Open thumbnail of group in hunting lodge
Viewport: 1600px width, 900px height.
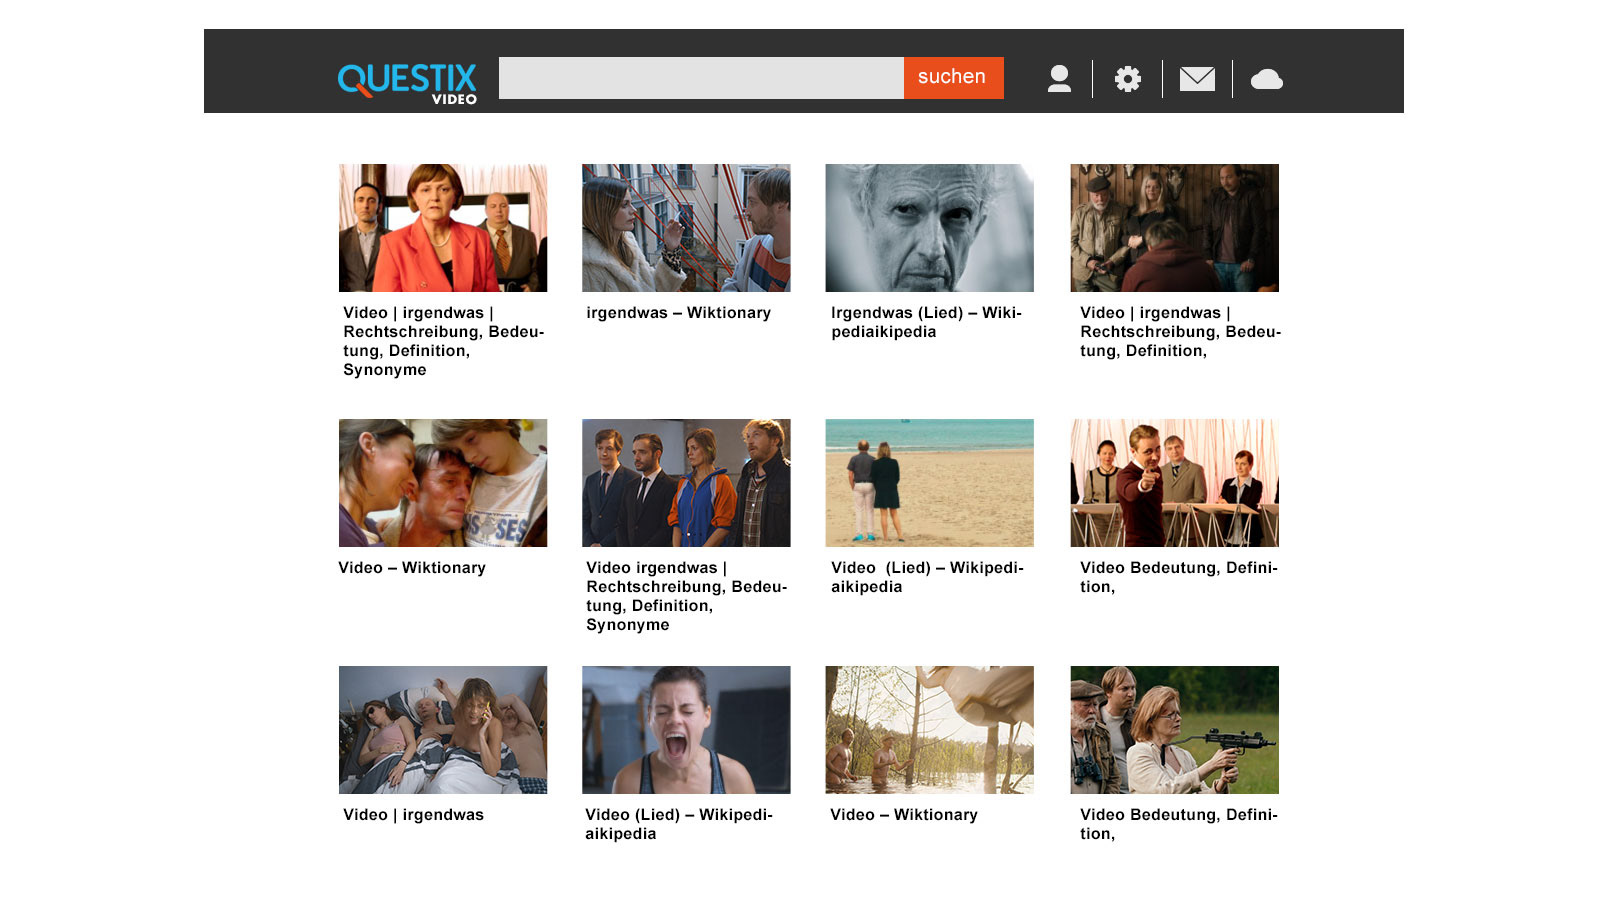pyautogui.click(x=1174, y=228)
